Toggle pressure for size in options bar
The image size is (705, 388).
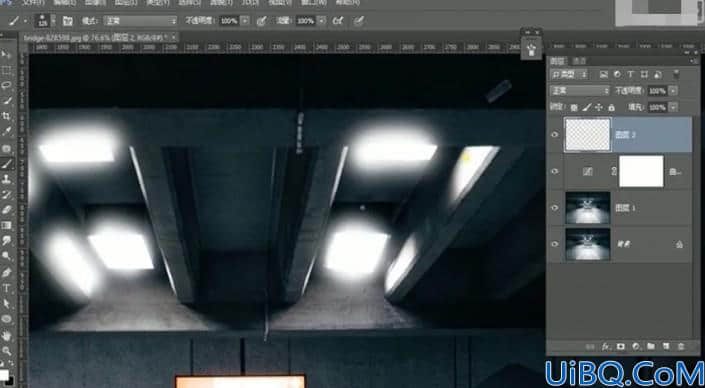(x=358, y=21)
